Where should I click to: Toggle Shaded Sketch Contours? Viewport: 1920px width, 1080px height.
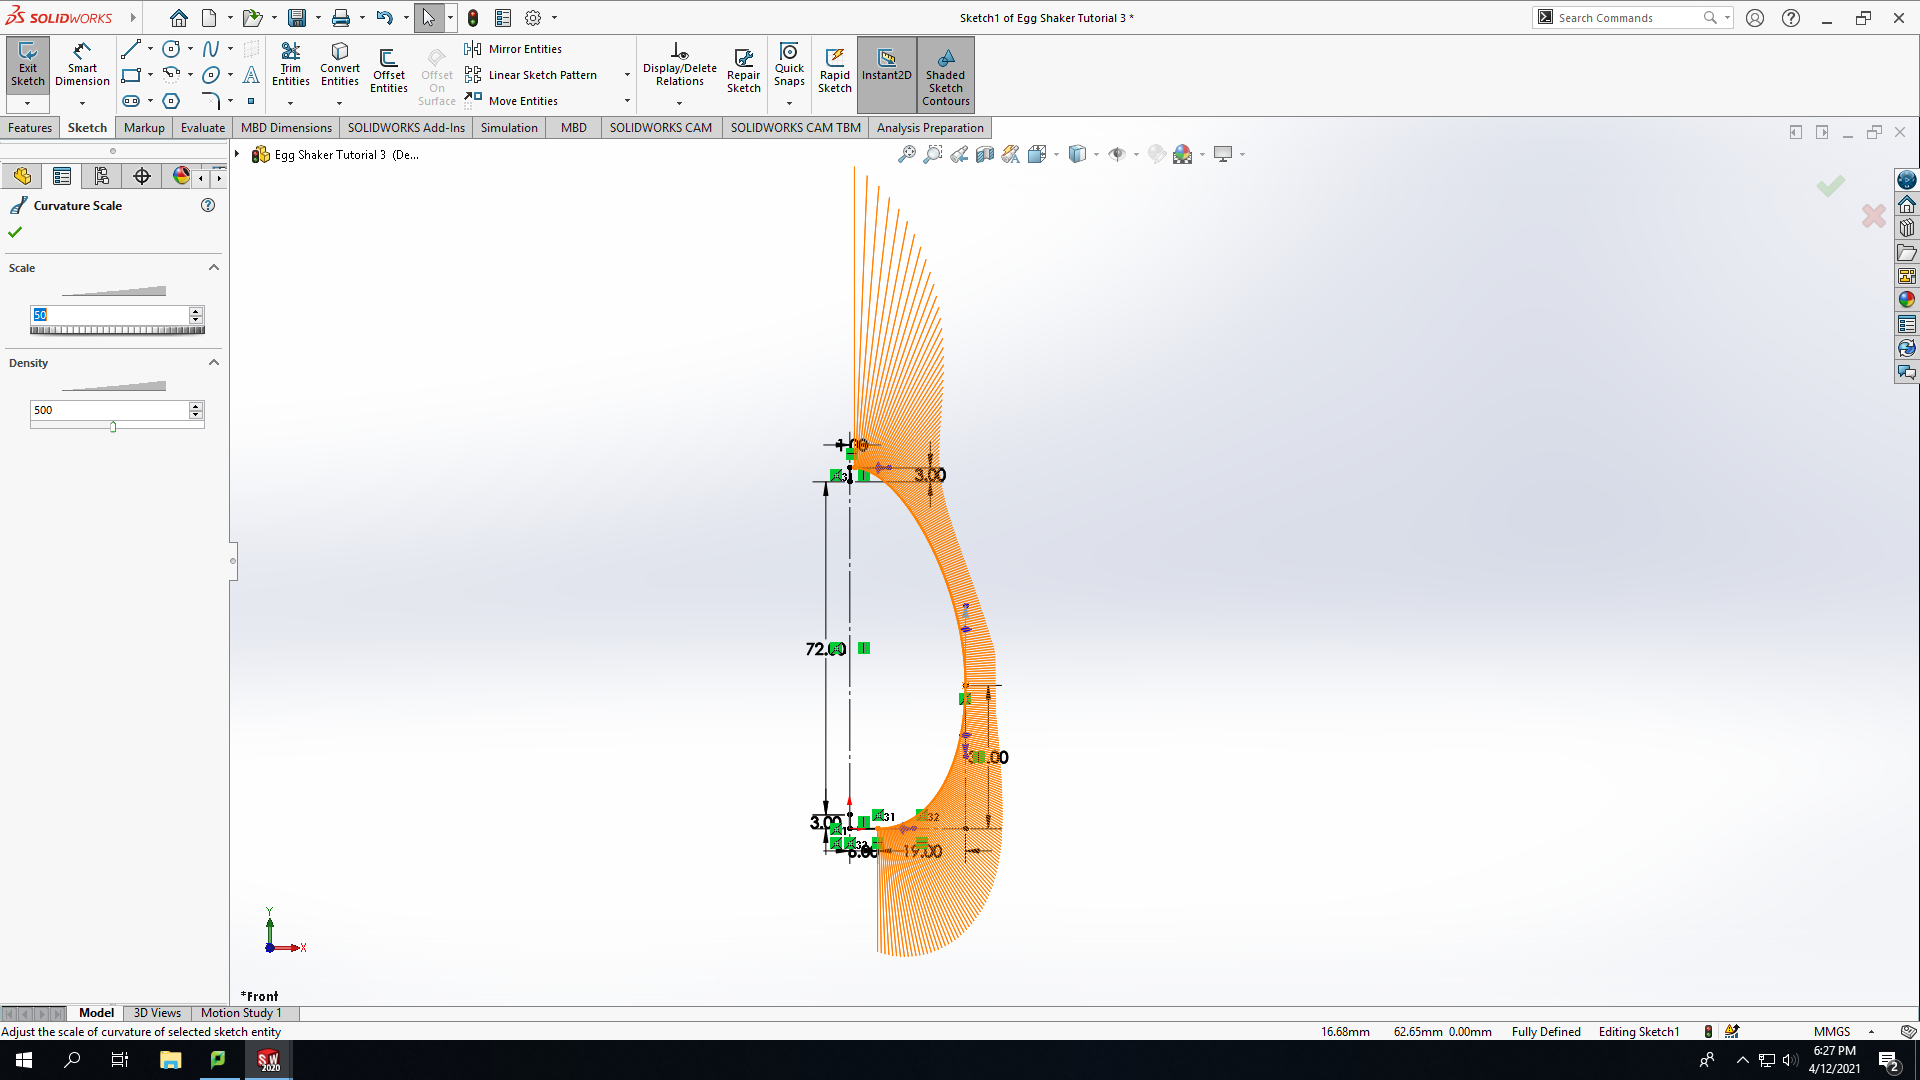coord(946,75)
